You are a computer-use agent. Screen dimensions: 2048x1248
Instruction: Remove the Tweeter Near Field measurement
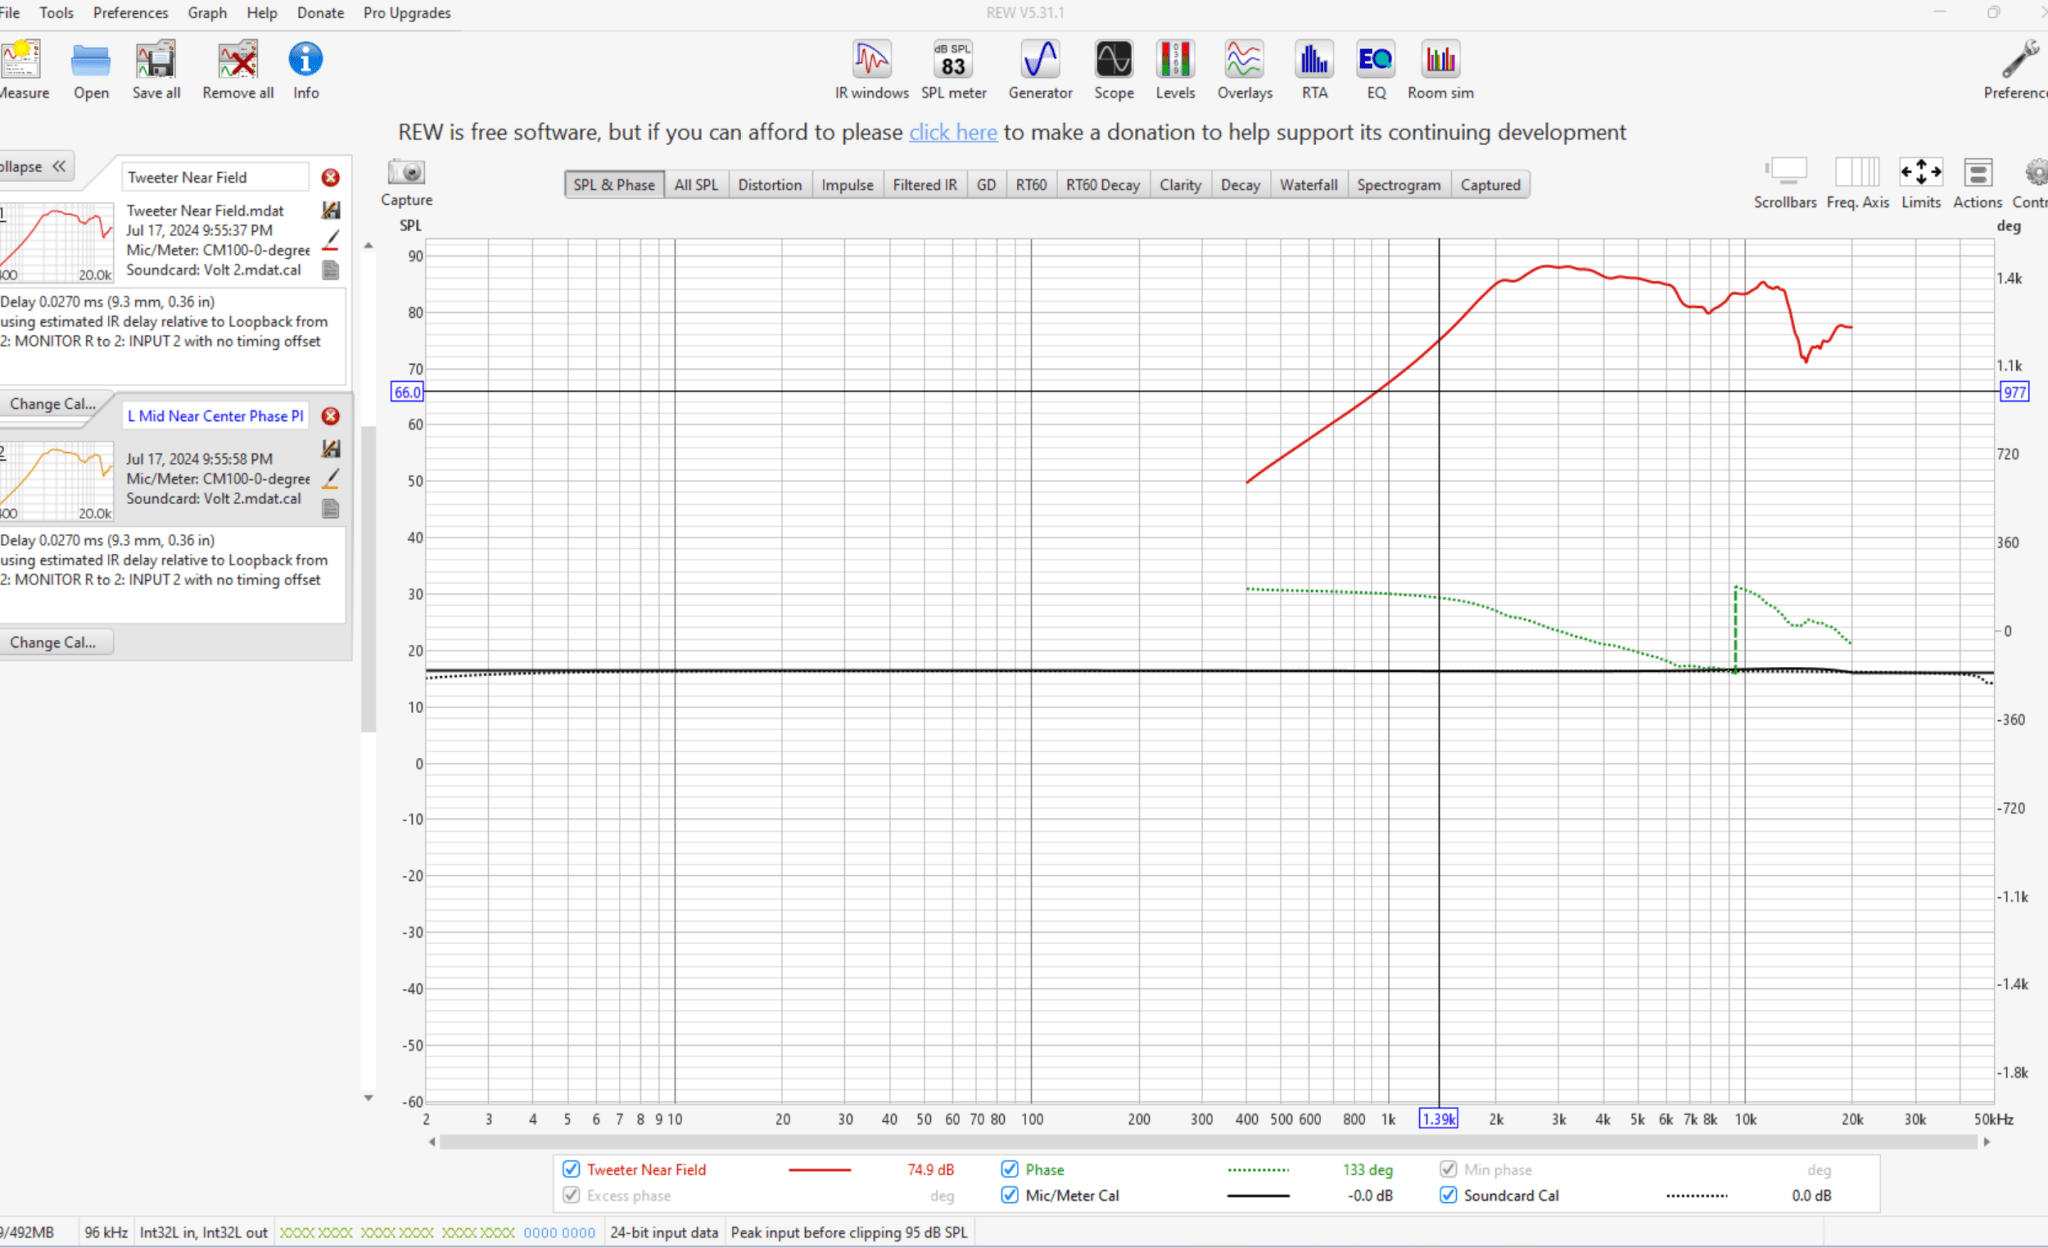[x=330, y=178]
